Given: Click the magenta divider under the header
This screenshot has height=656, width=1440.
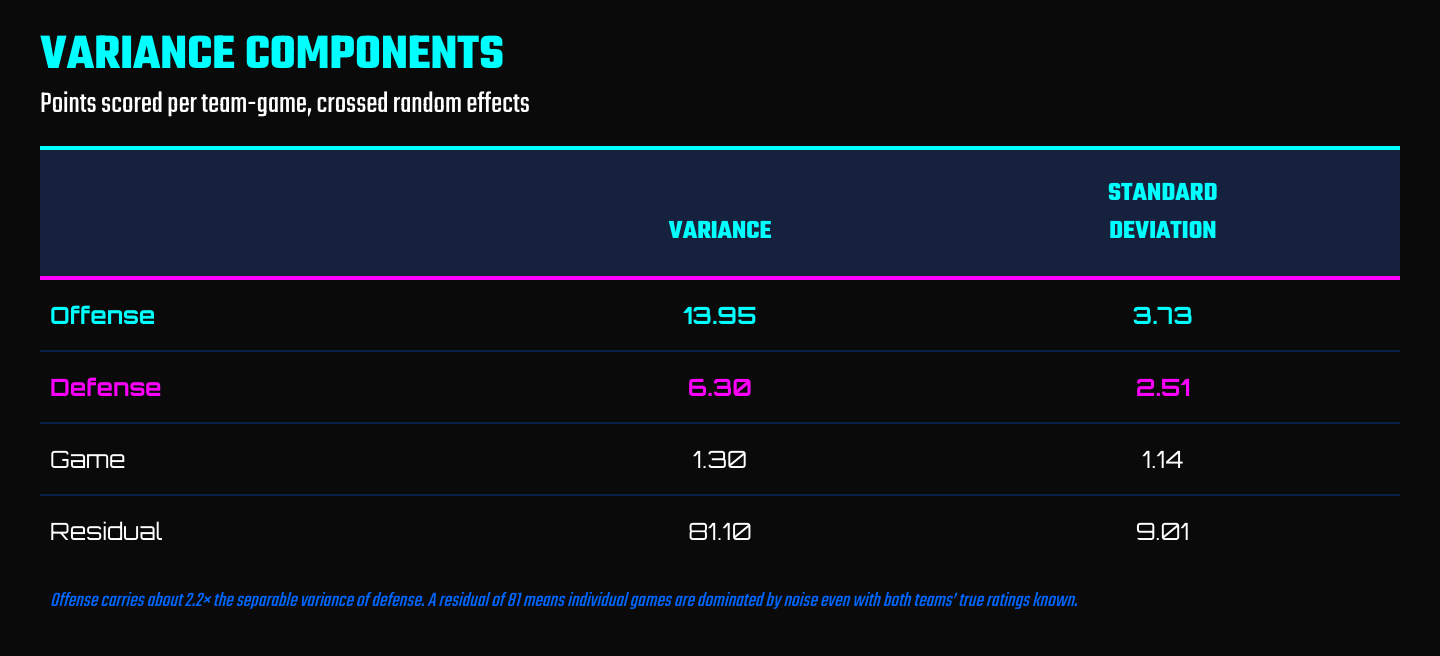Looking at the screenshot, I should click(720, 277).
